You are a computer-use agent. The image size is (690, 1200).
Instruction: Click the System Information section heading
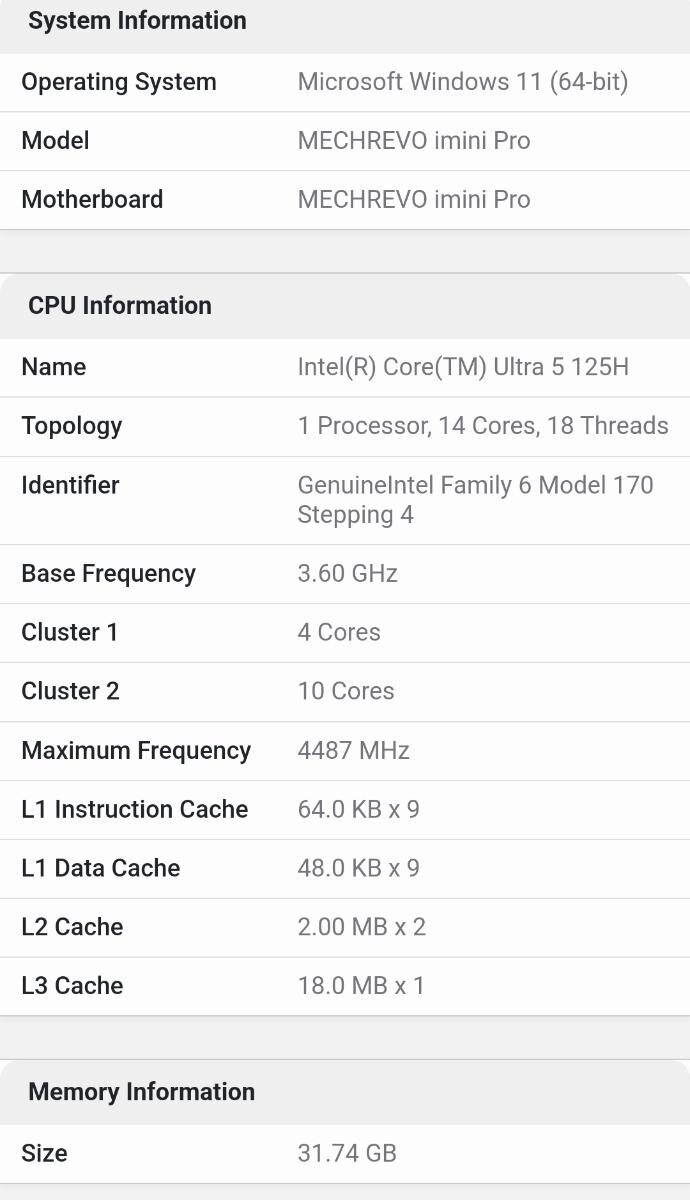pos(137,21)
